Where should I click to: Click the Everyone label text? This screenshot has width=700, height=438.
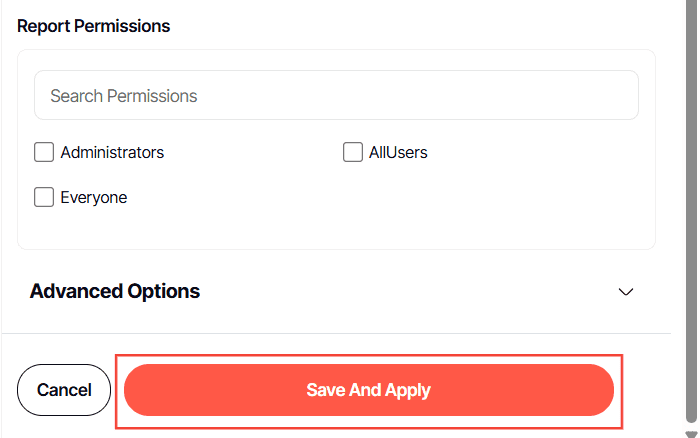[x=94, y=197]
